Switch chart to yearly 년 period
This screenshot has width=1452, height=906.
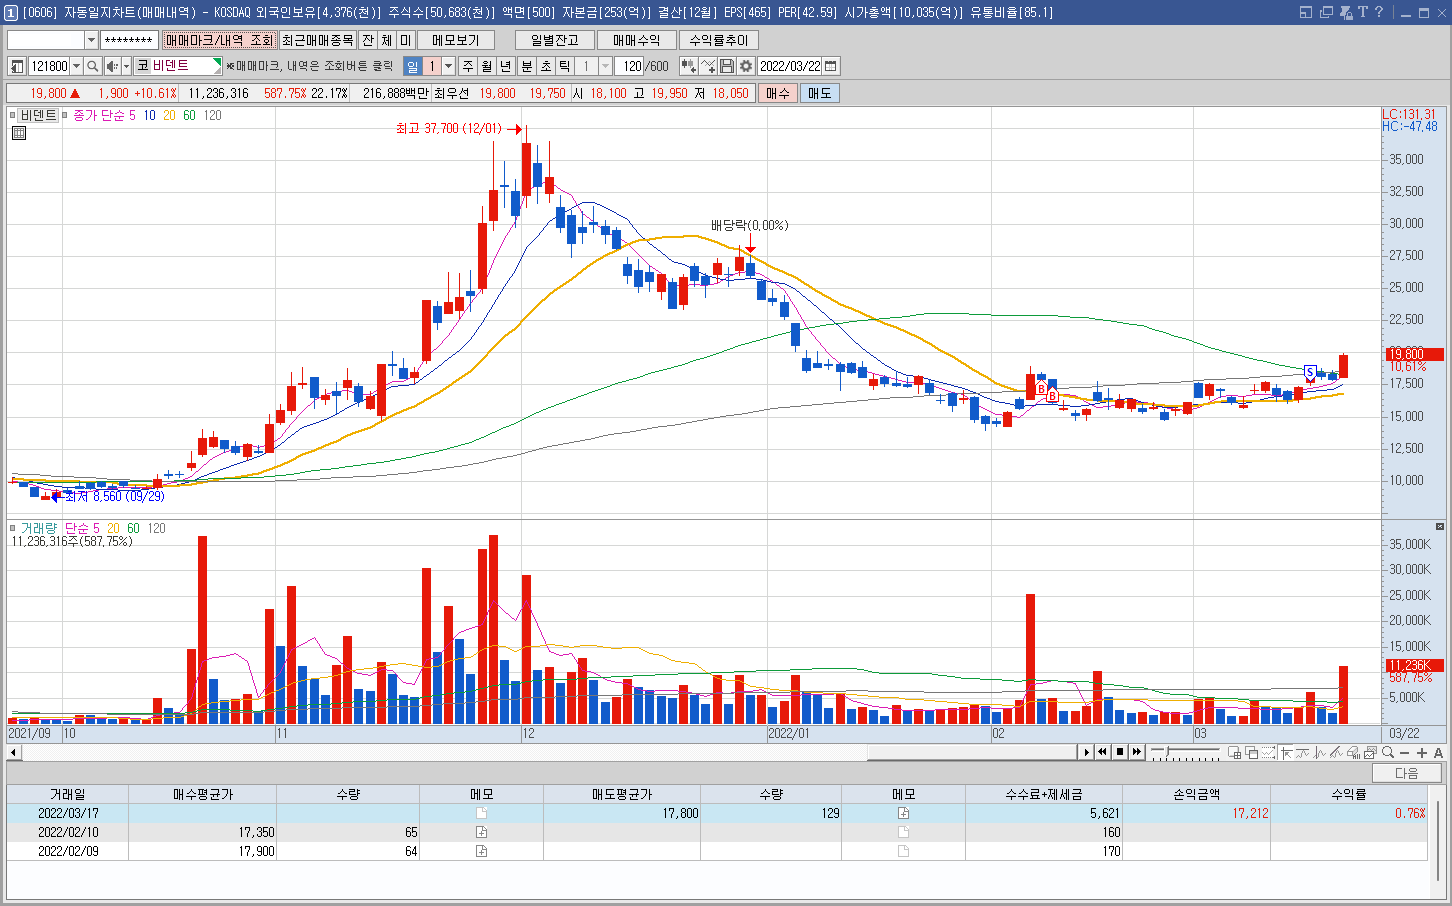click(x=506, y=66)
